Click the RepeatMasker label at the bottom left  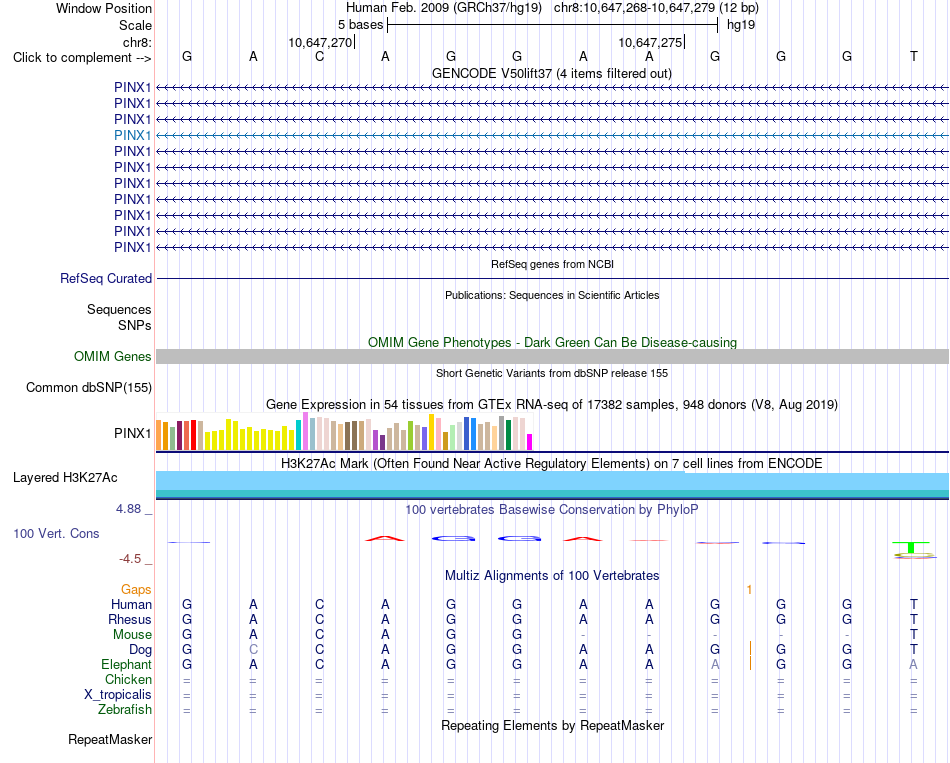pos(110,739)
